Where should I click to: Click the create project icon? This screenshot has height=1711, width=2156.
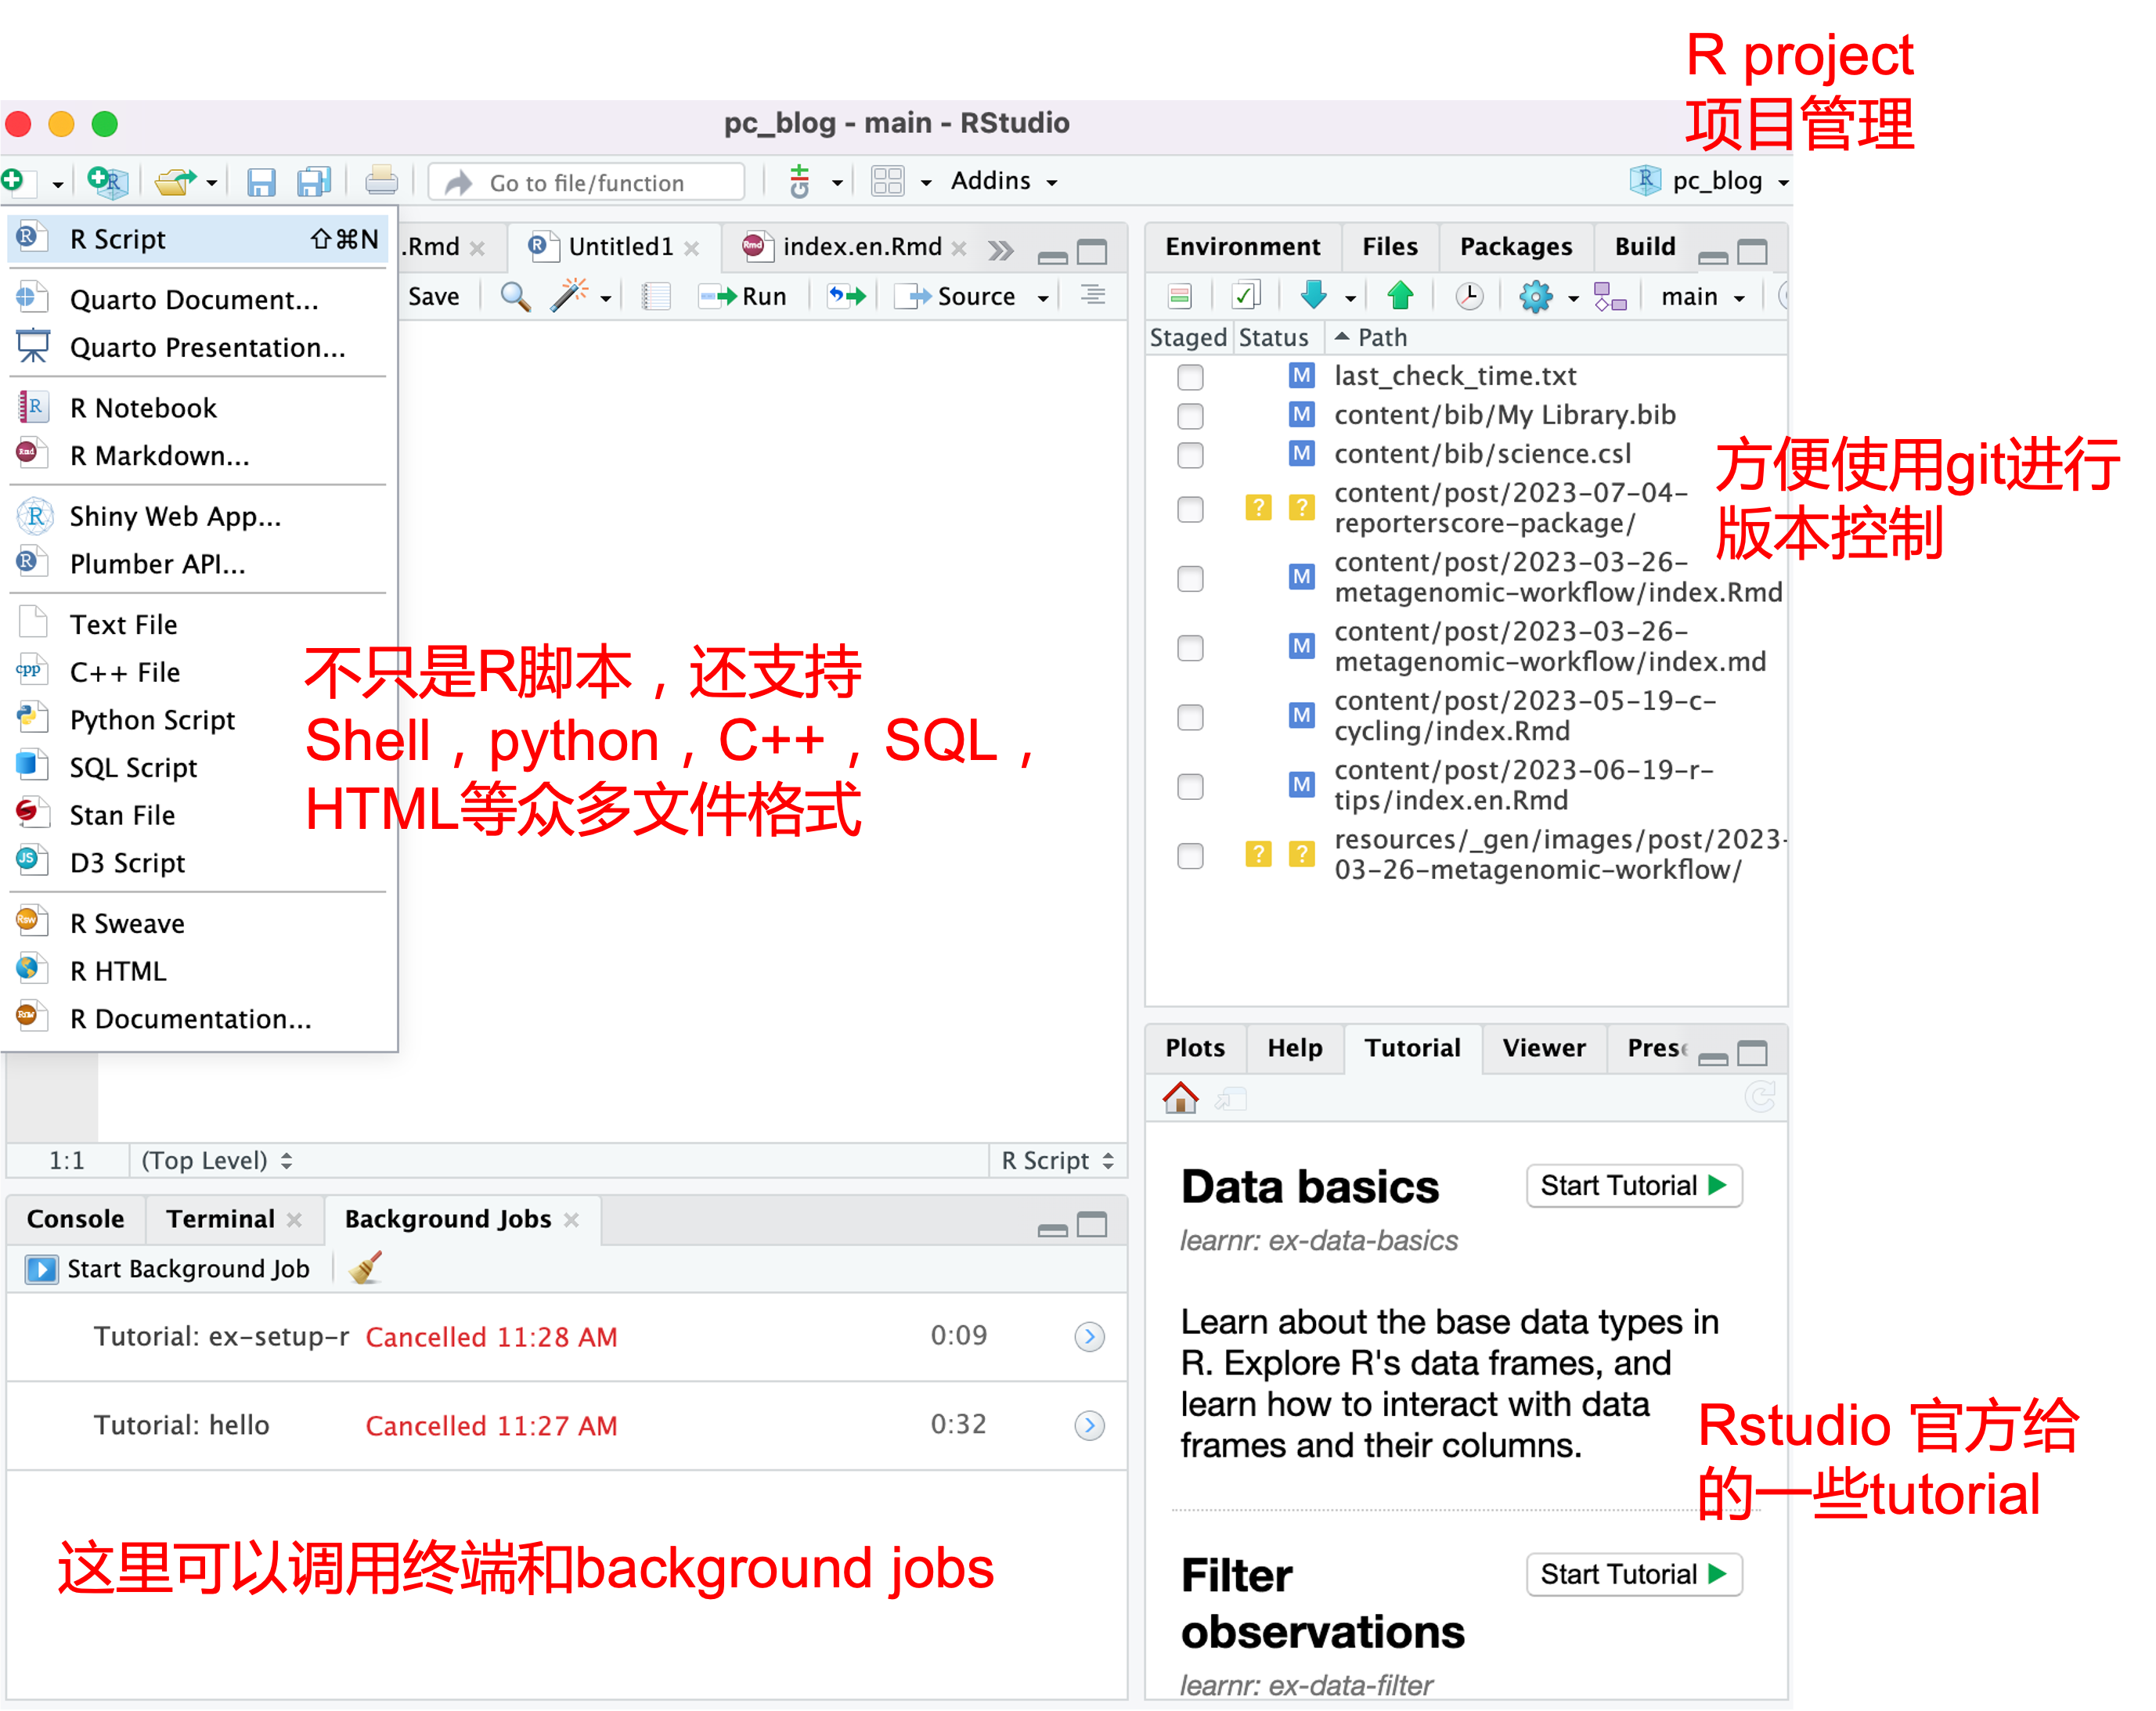107,181
